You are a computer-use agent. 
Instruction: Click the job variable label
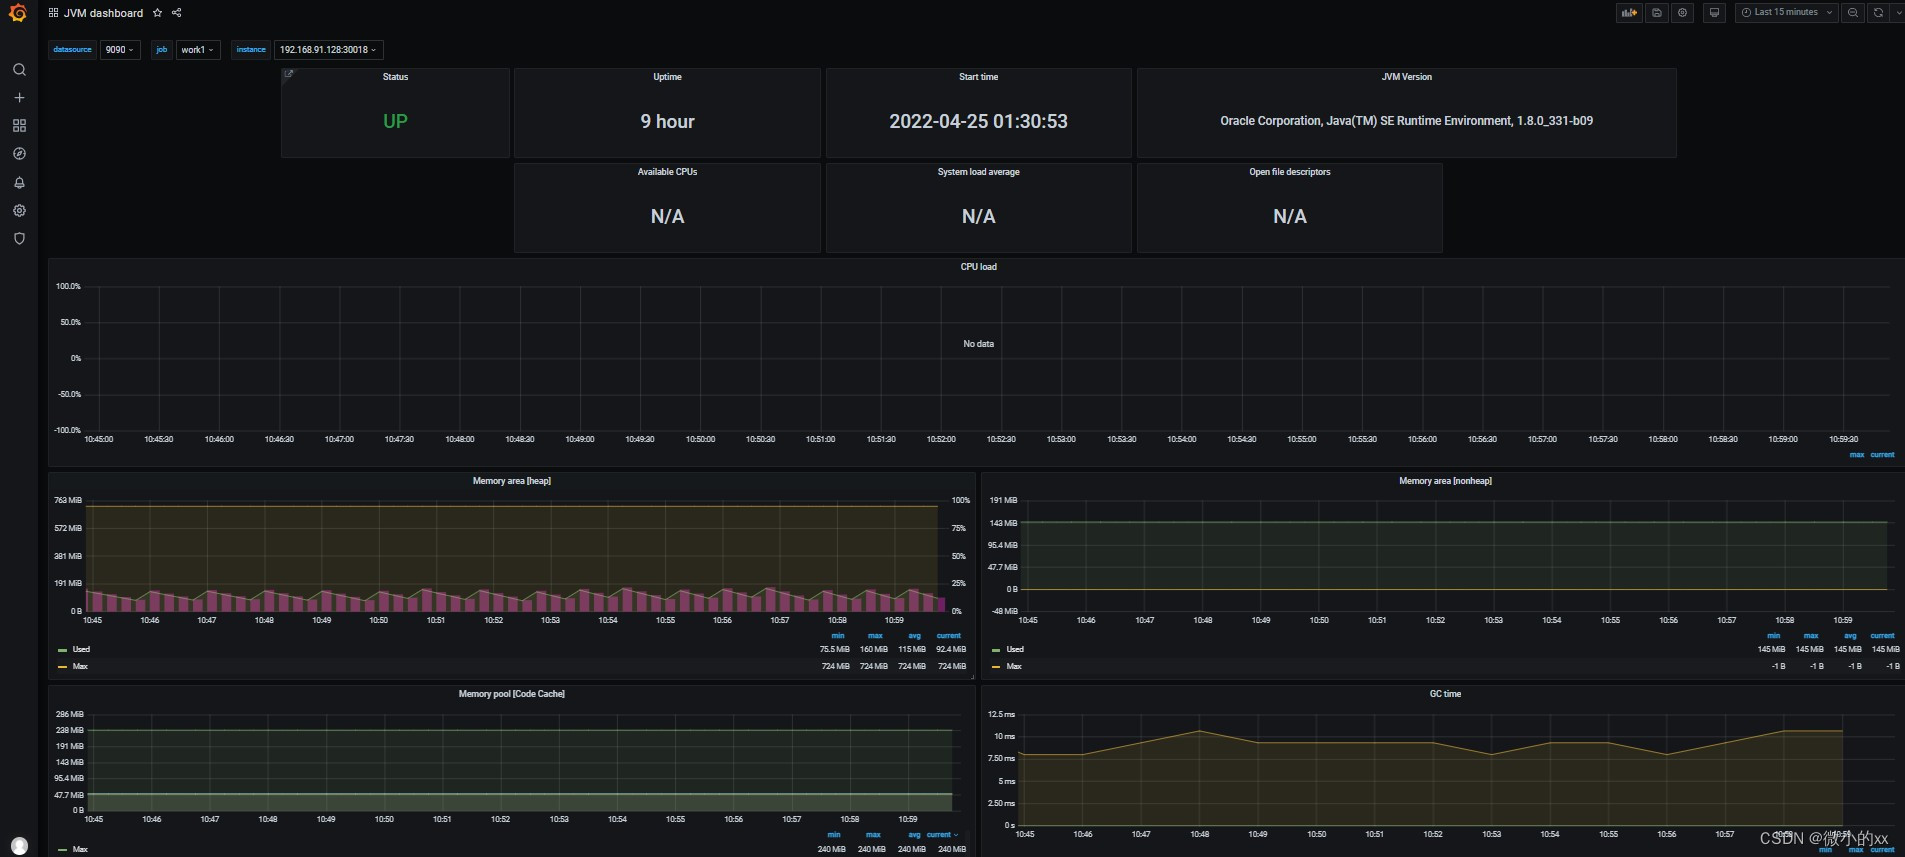162,50
